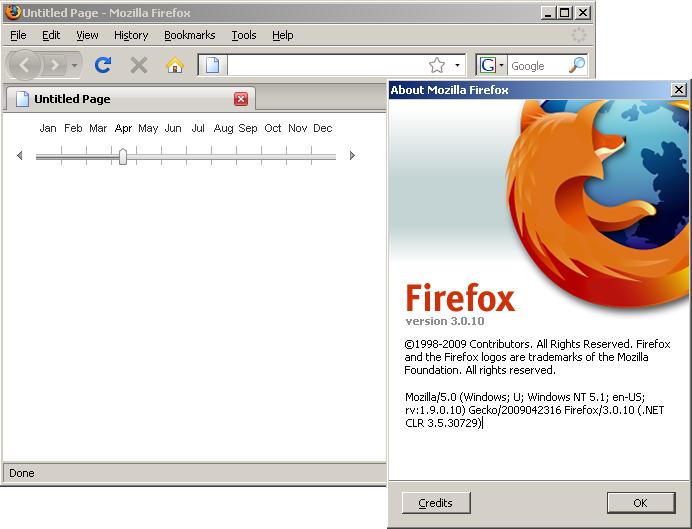Screen dimensions: 692x529
Task: Click the Jan month label
Action: pyautogui.click(x=48, y=128)
